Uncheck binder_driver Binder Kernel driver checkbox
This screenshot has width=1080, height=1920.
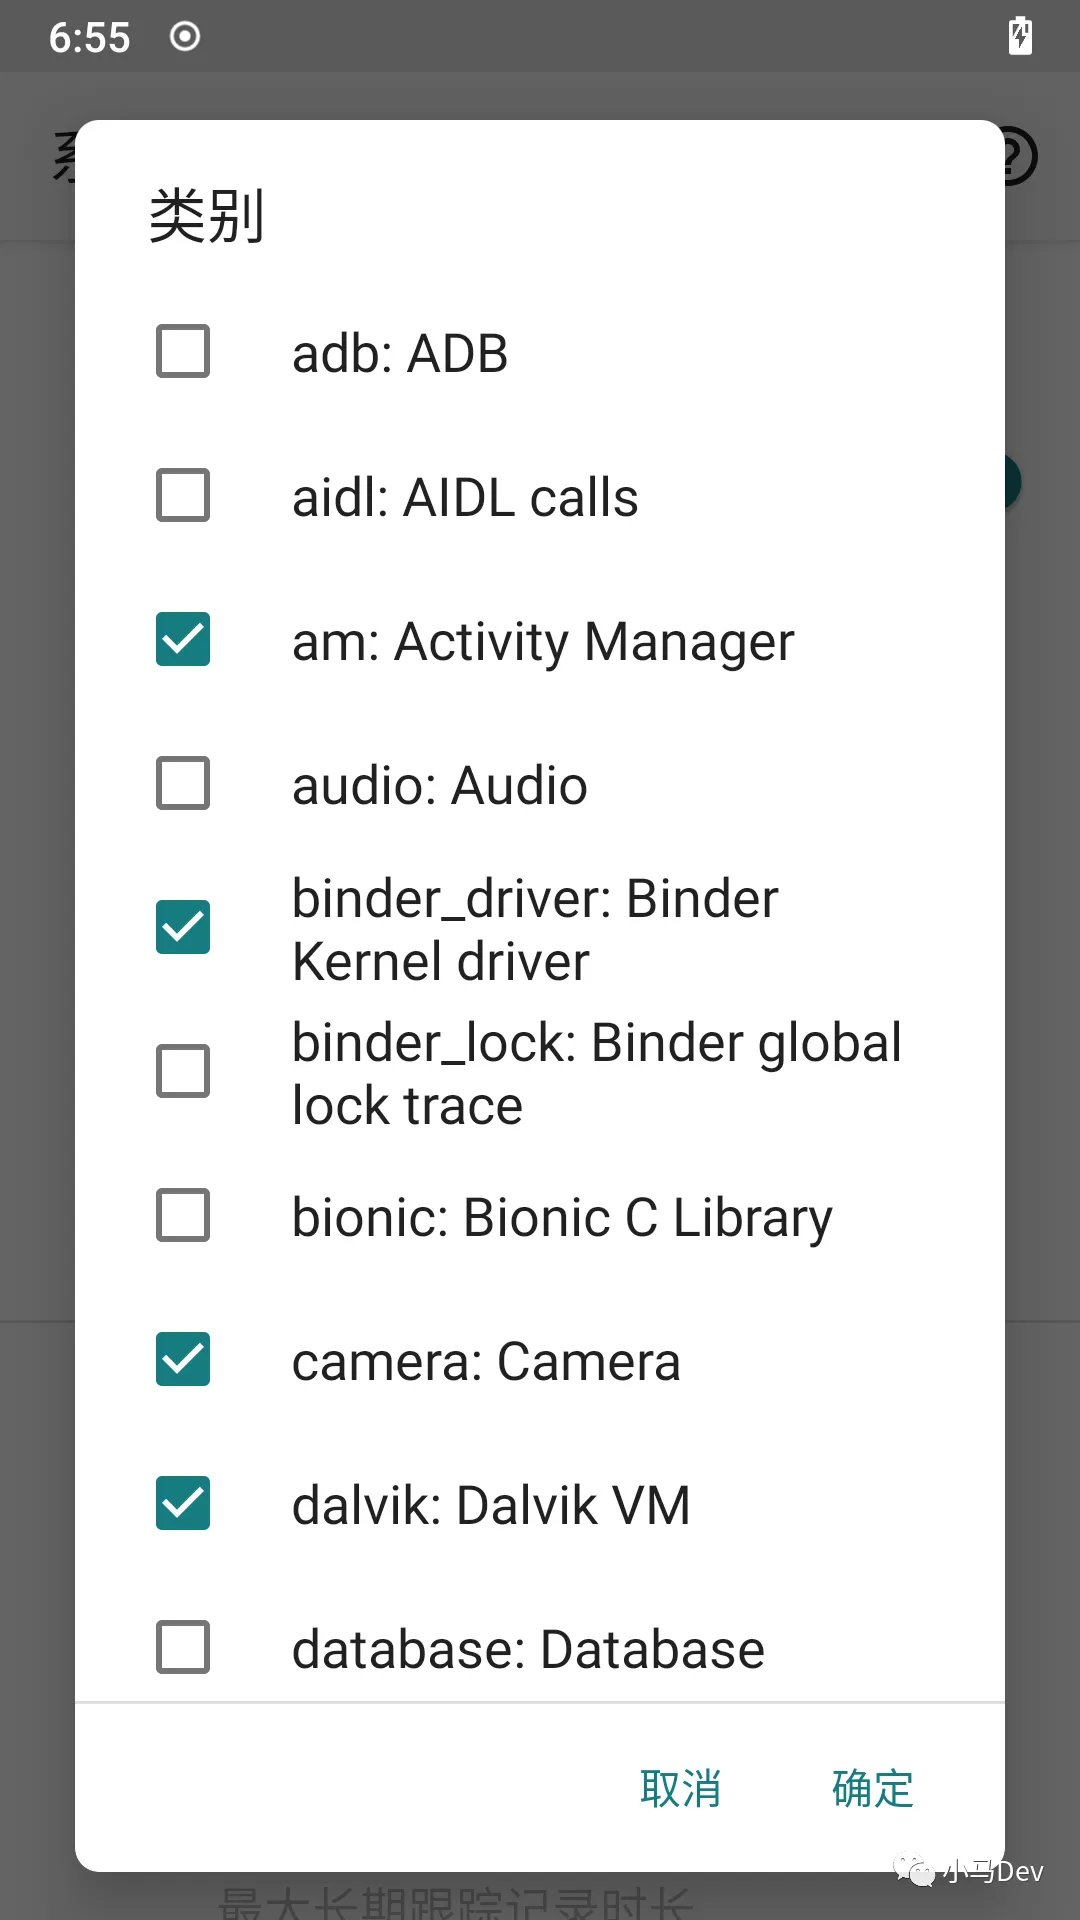click(183, 927)
